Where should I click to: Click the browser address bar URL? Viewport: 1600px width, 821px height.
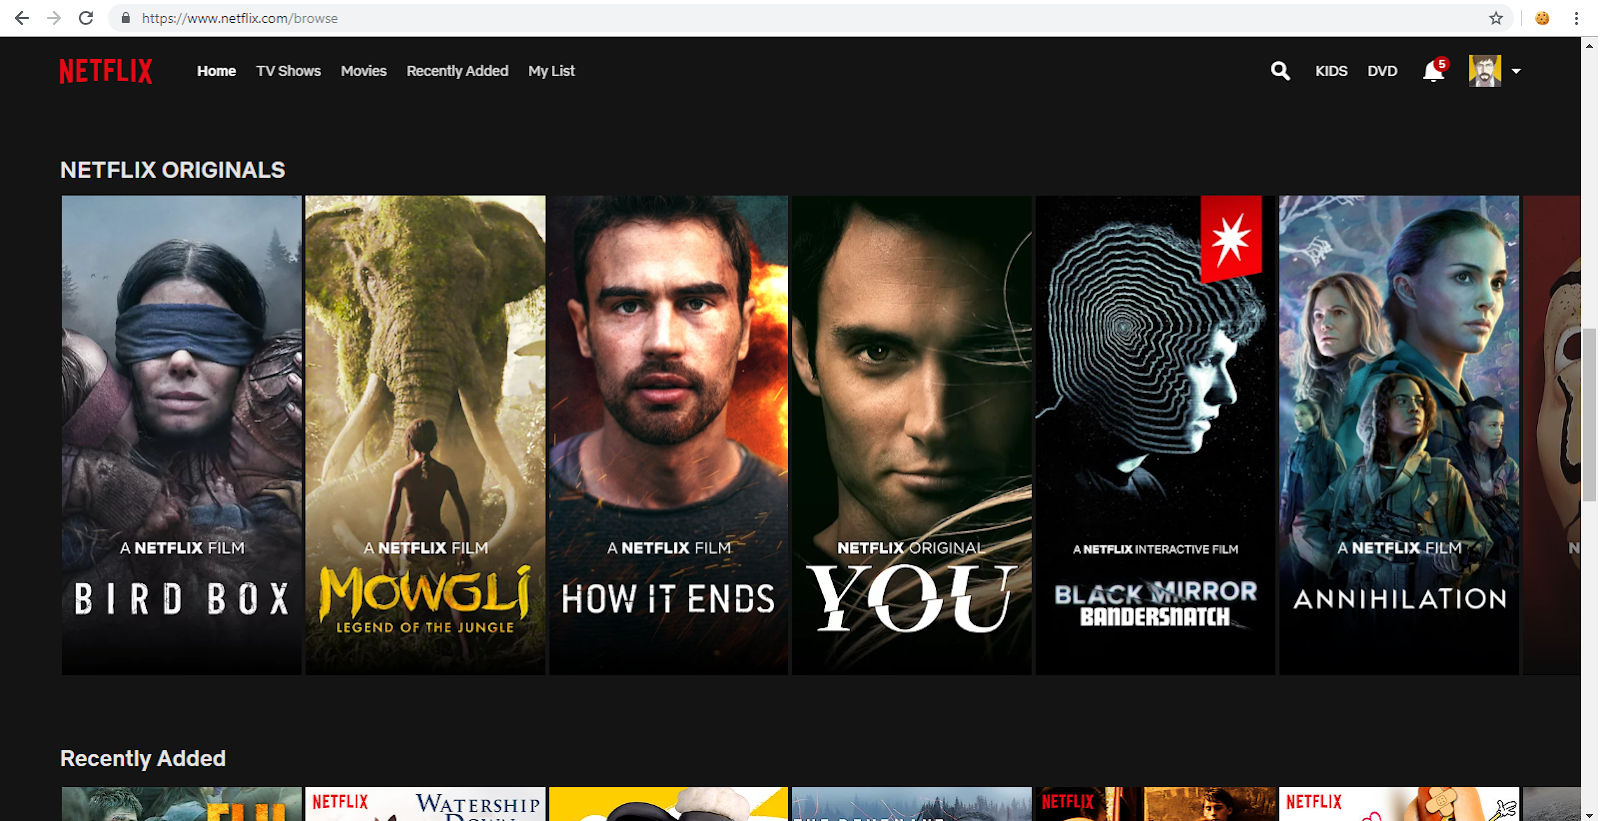point(240,18)
